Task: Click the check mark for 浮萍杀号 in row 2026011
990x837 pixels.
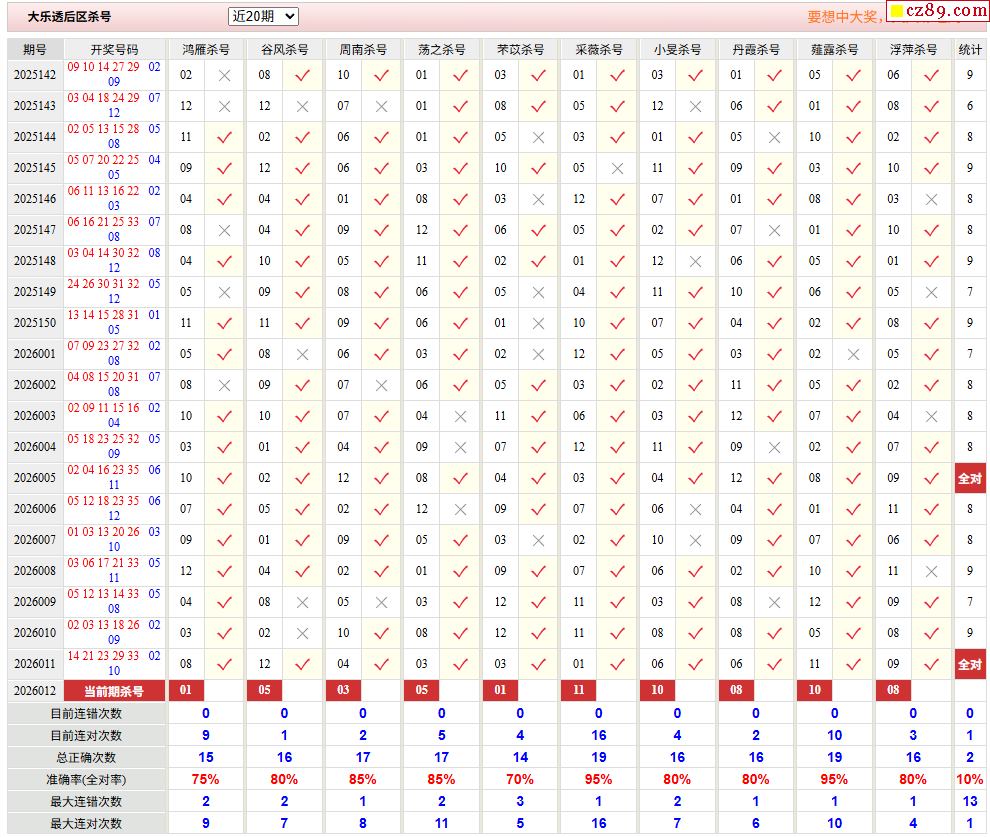Action: (931, 664)
